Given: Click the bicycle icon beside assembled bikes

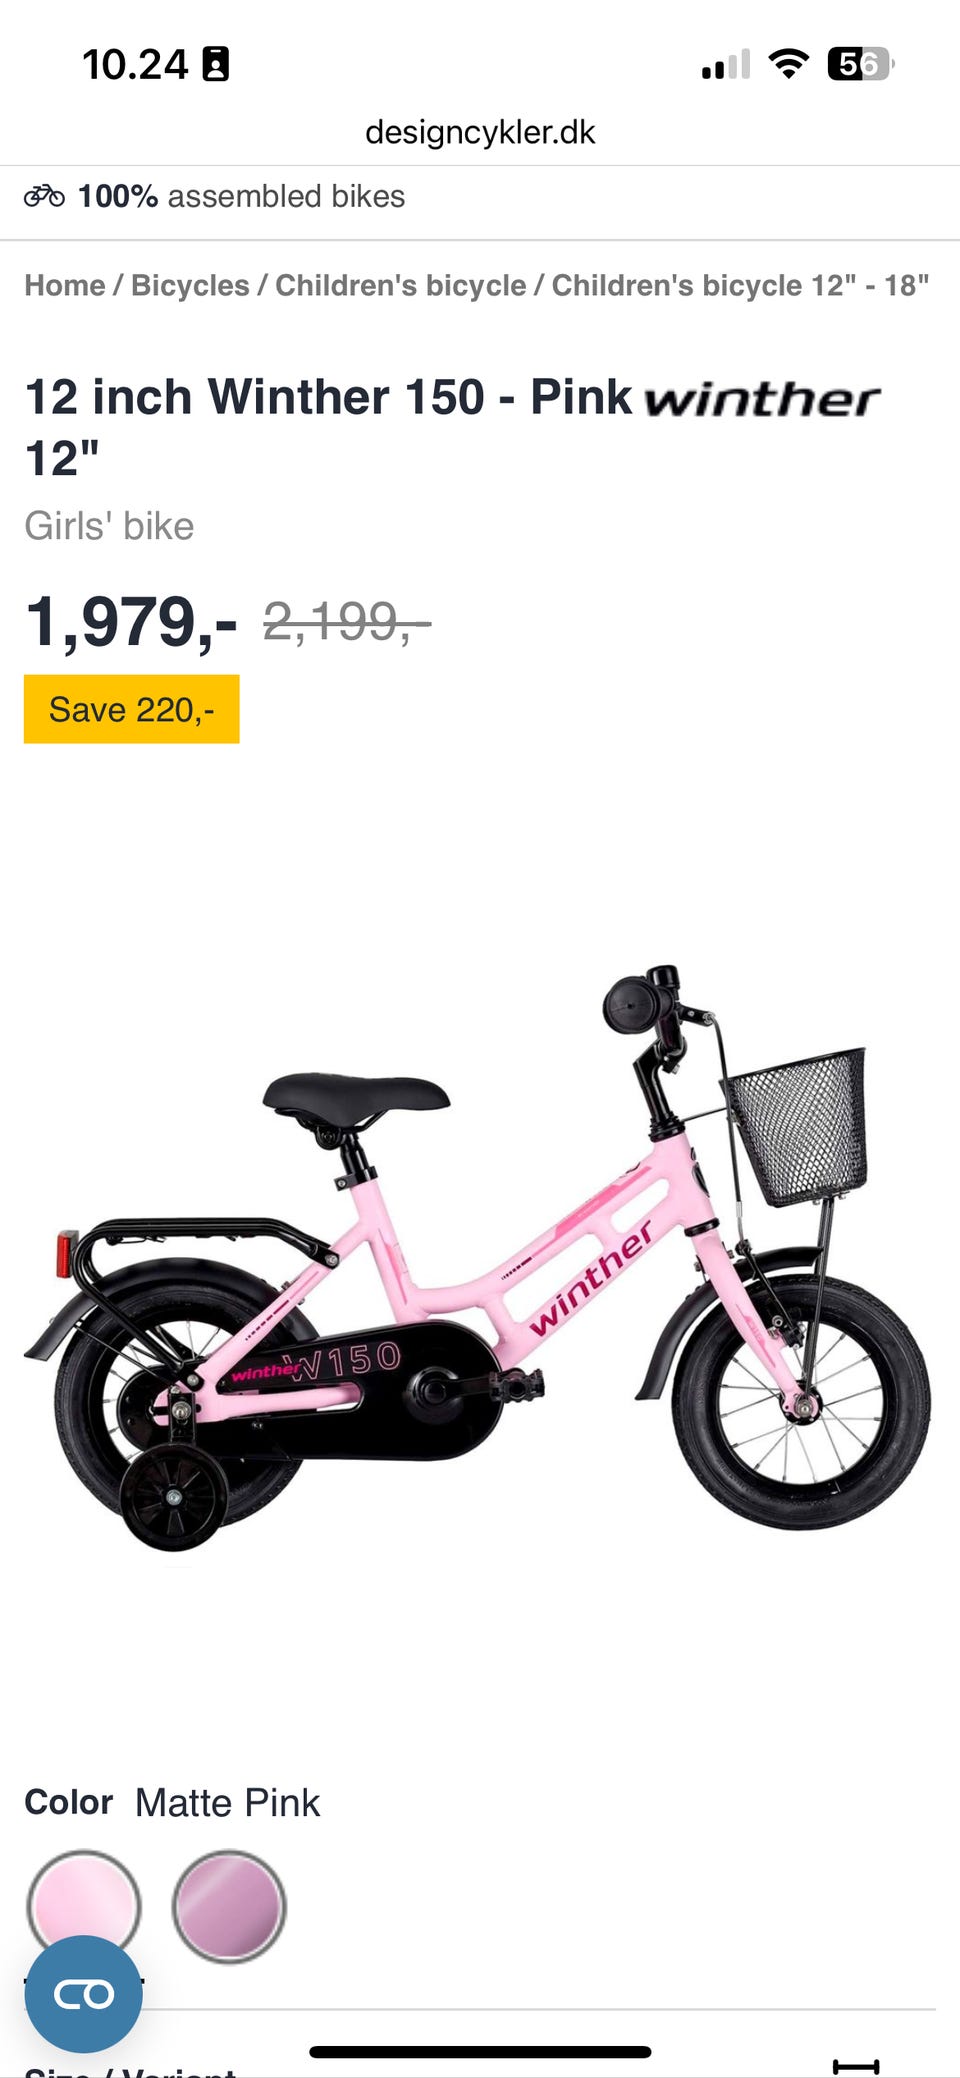Looking at the screenshot, I should (x=44, y=196).
